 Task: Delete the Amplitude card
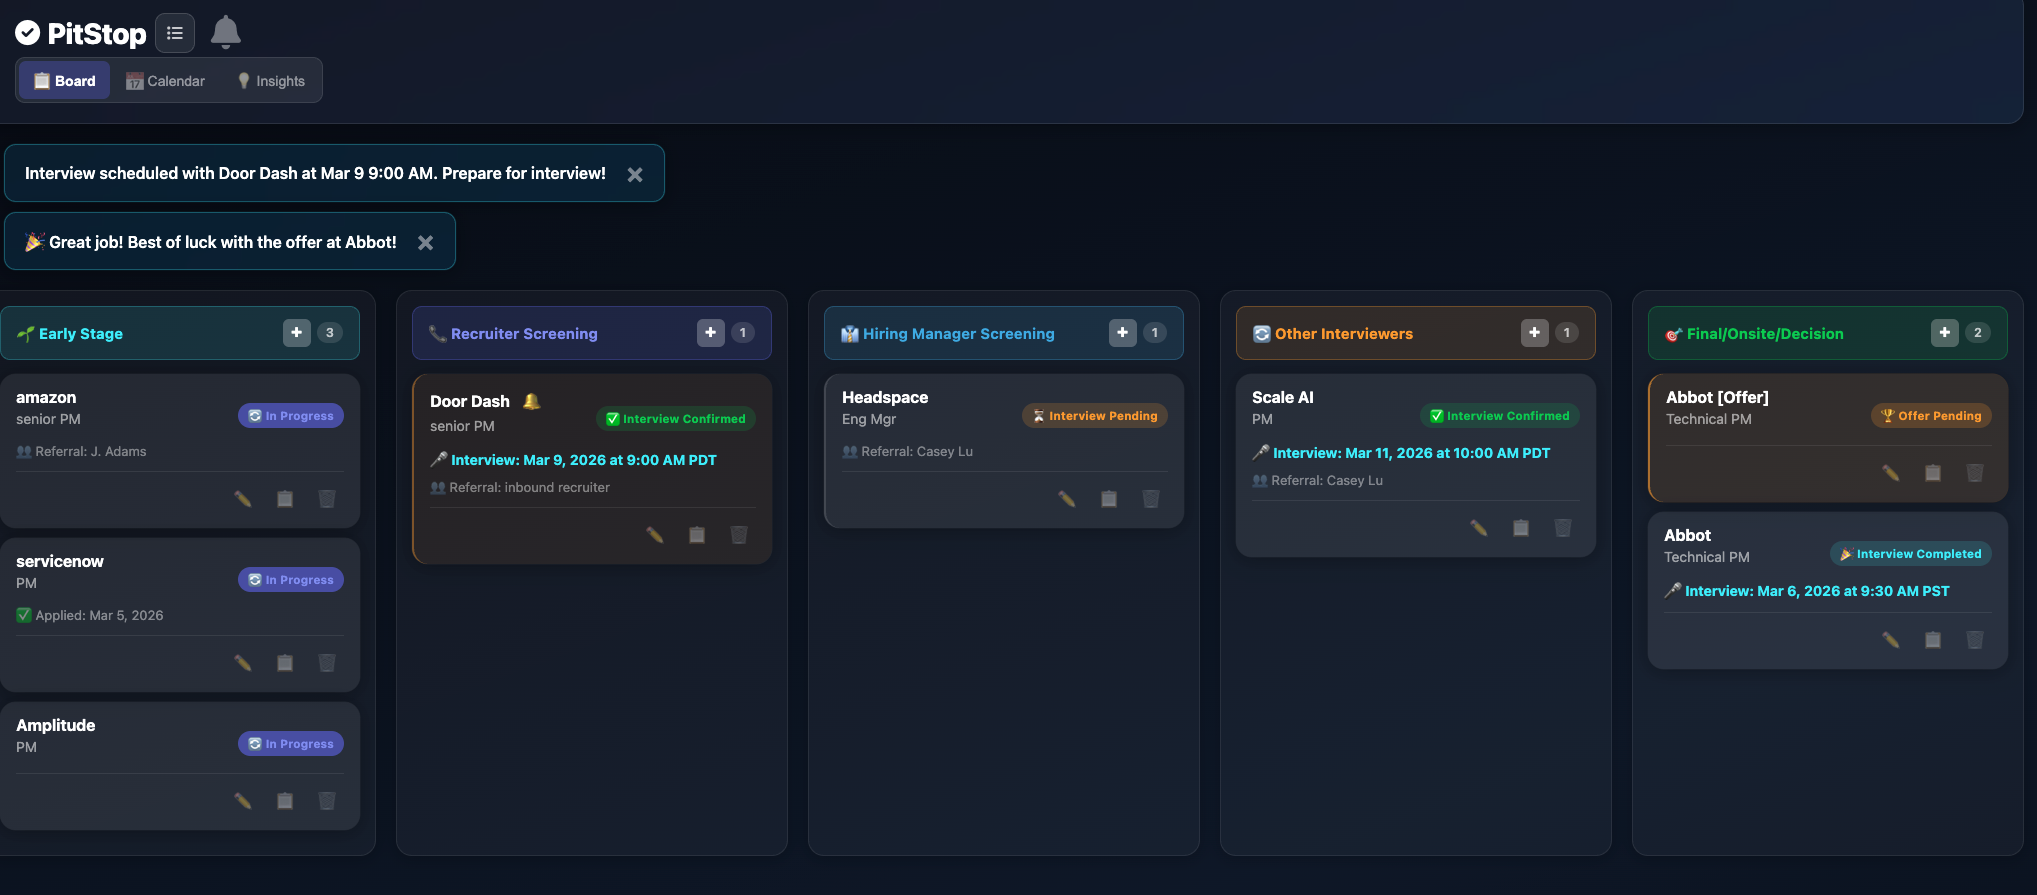click(327, 800)
